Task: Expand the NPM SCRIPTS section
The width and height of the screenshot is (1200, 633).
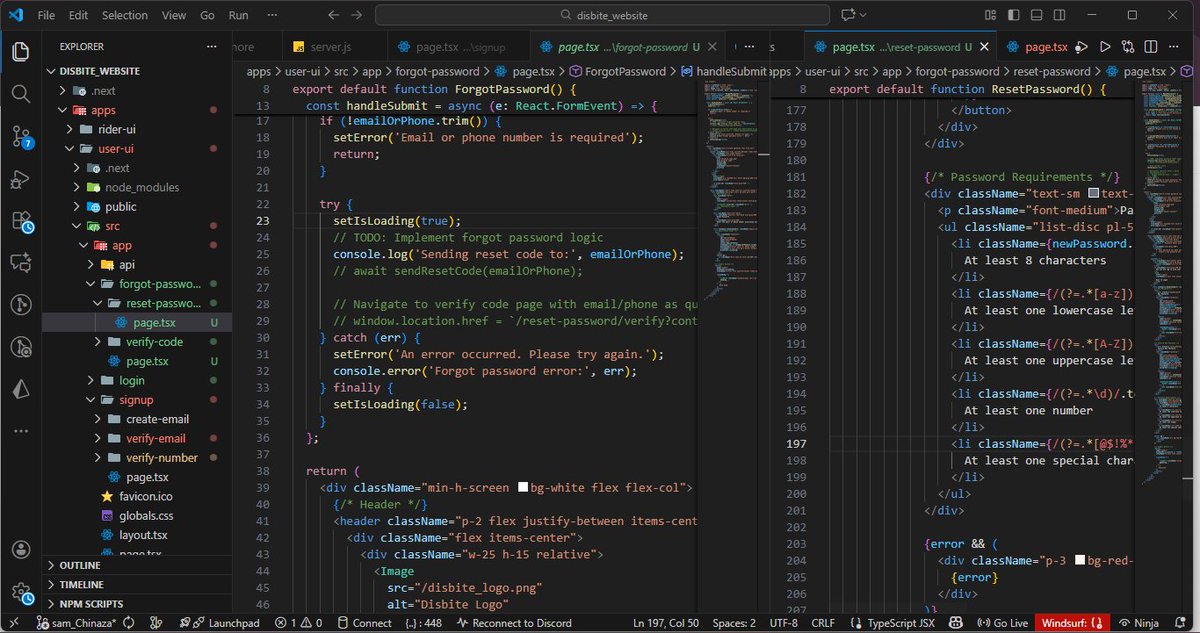Action: point(137,603)
